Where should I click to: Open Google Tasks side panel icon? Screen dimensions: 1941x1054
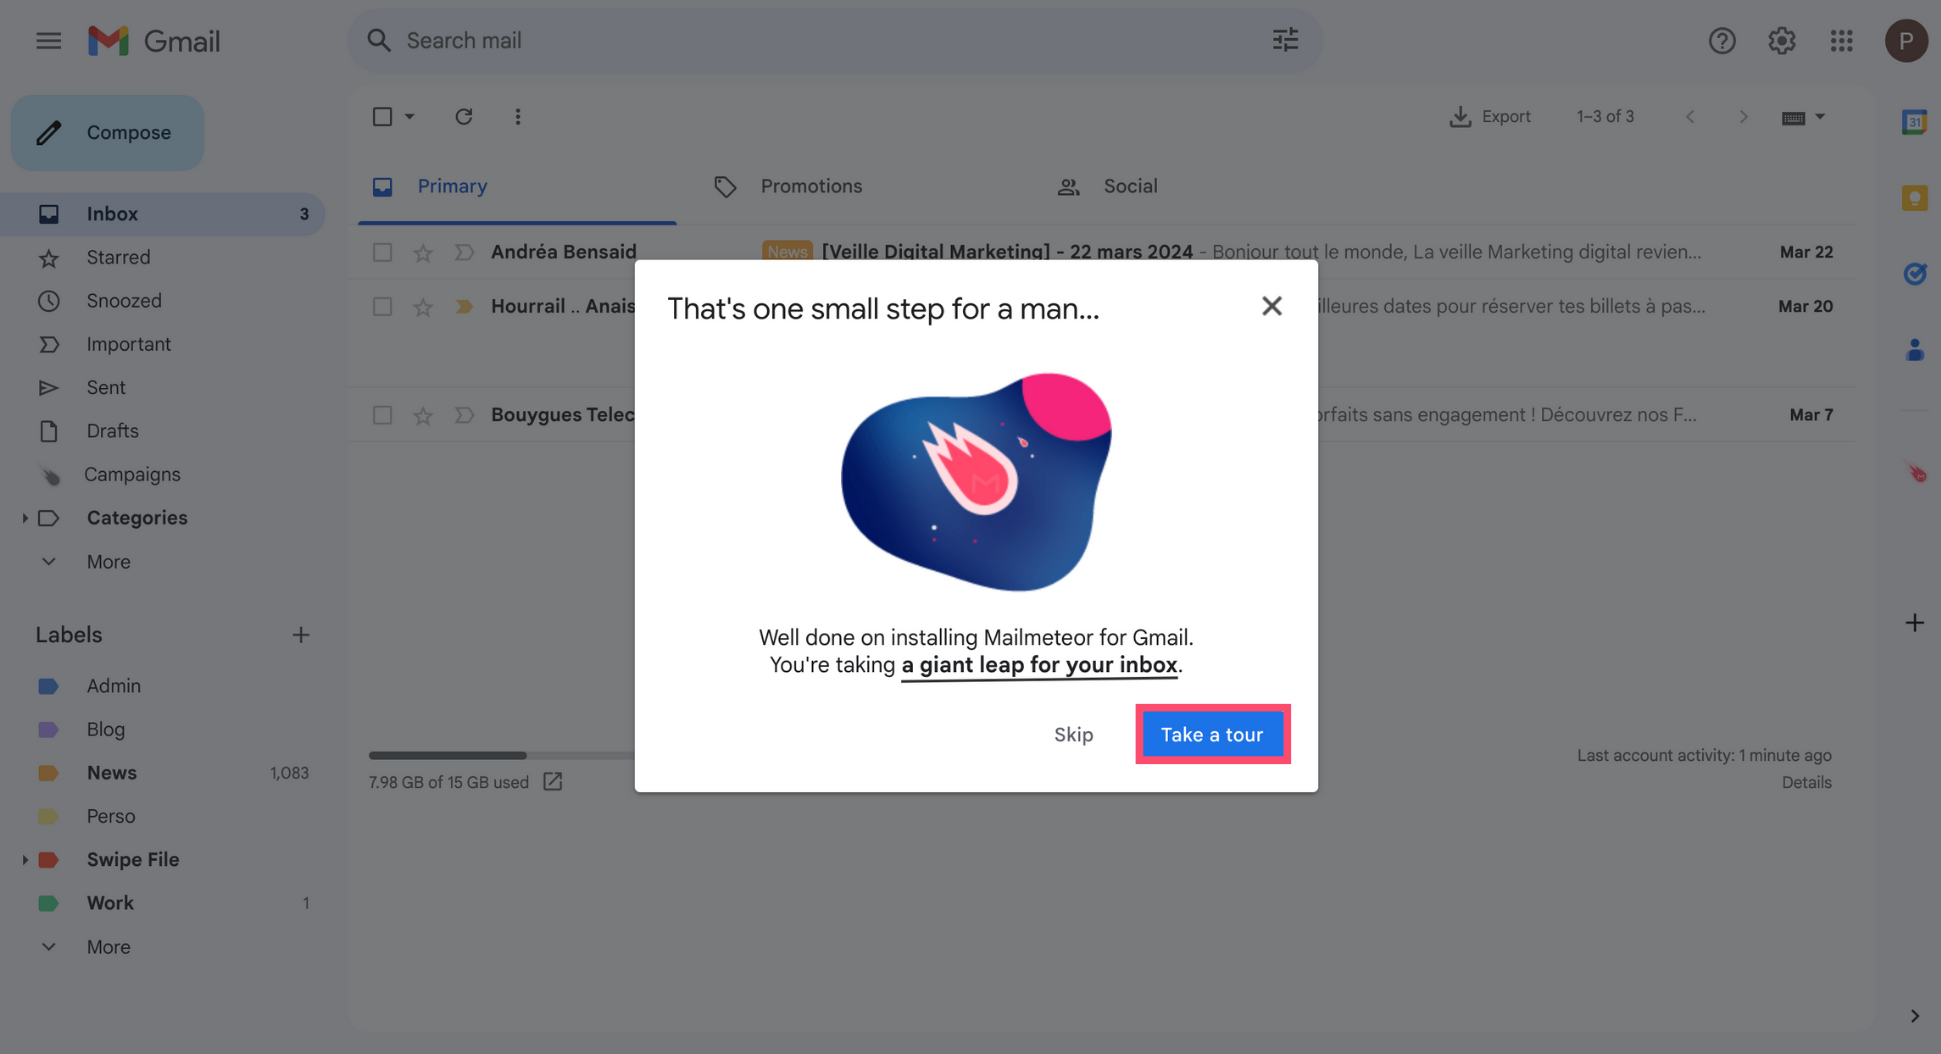click(x=1914, y=274)
